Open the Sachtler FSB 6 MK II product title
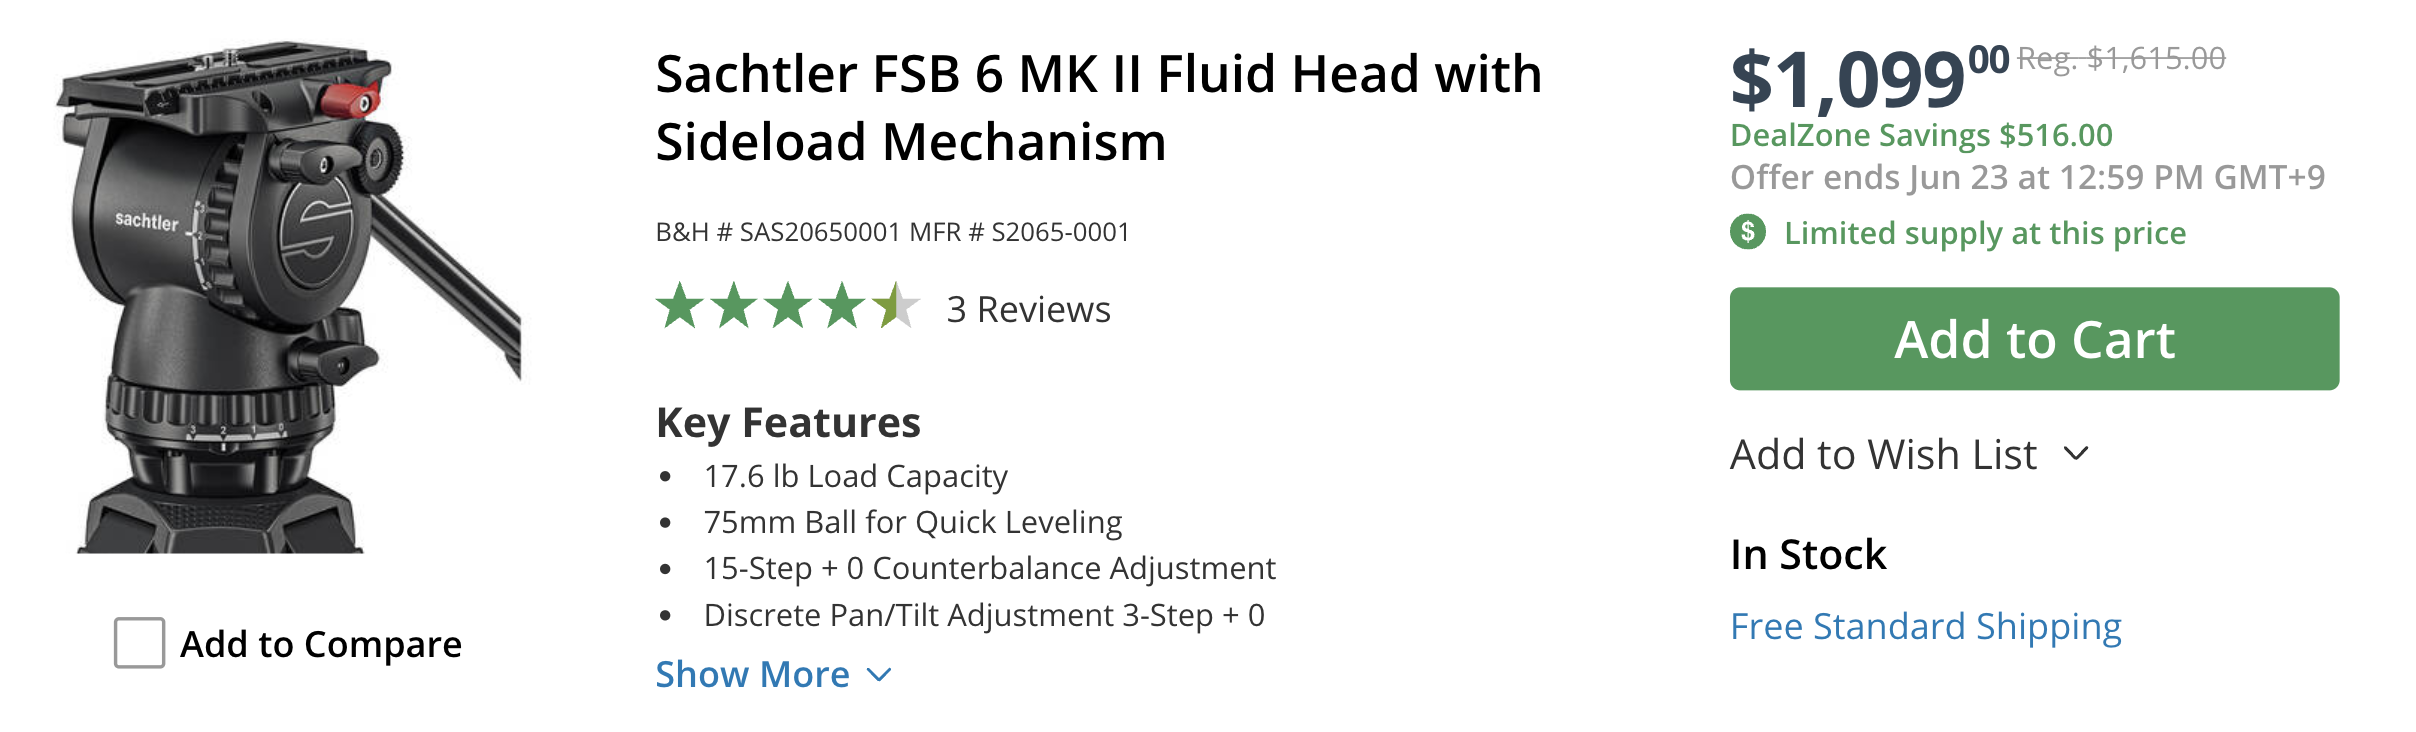2416x732 pixels. tap(1098, 108)
